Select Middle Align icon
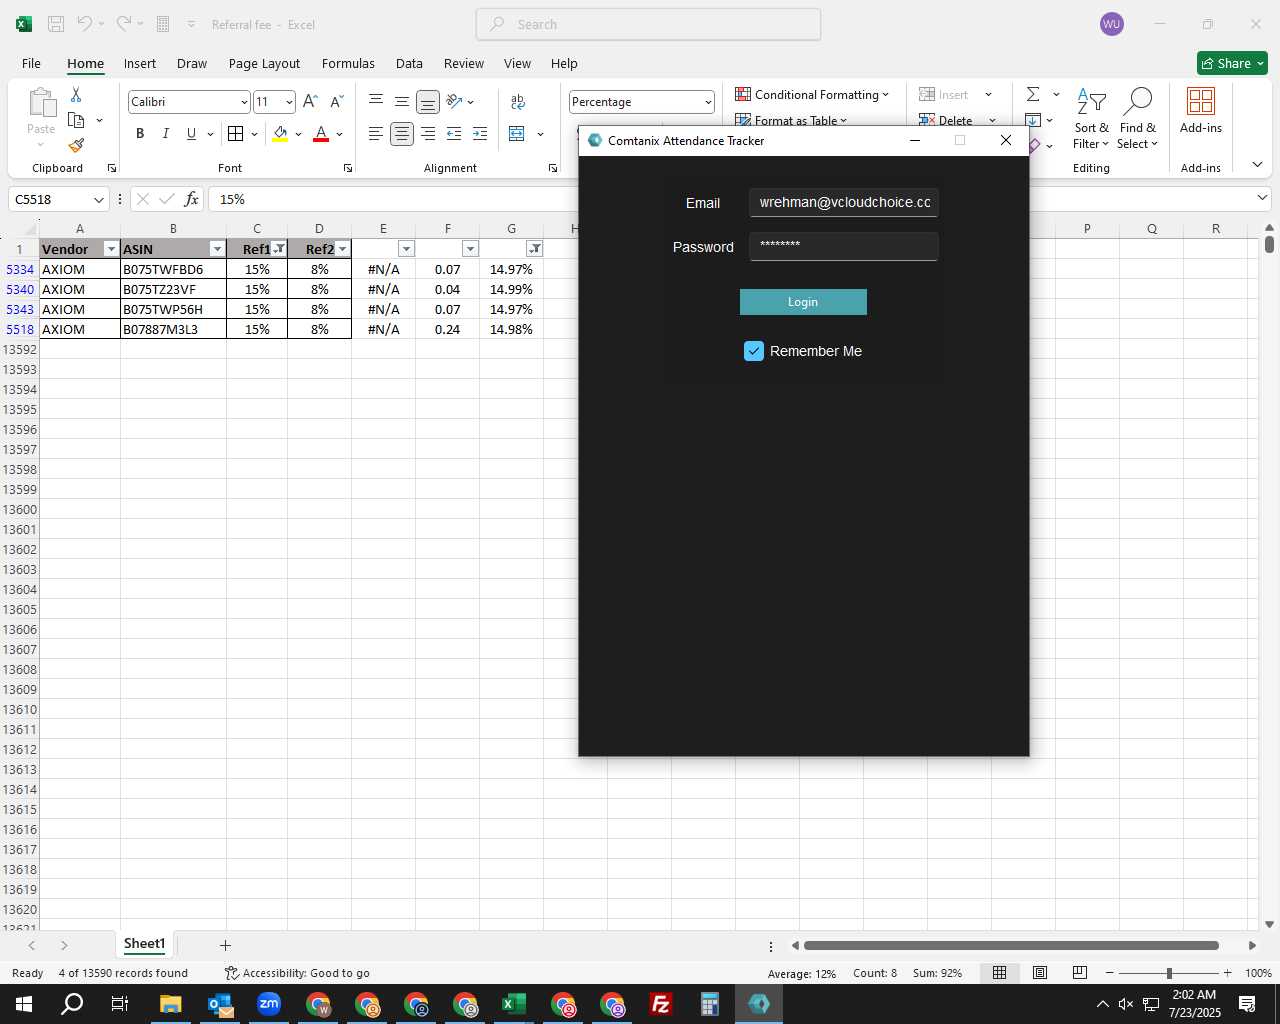Screen dimensions: 1280x1024 (x=402, y=101)
